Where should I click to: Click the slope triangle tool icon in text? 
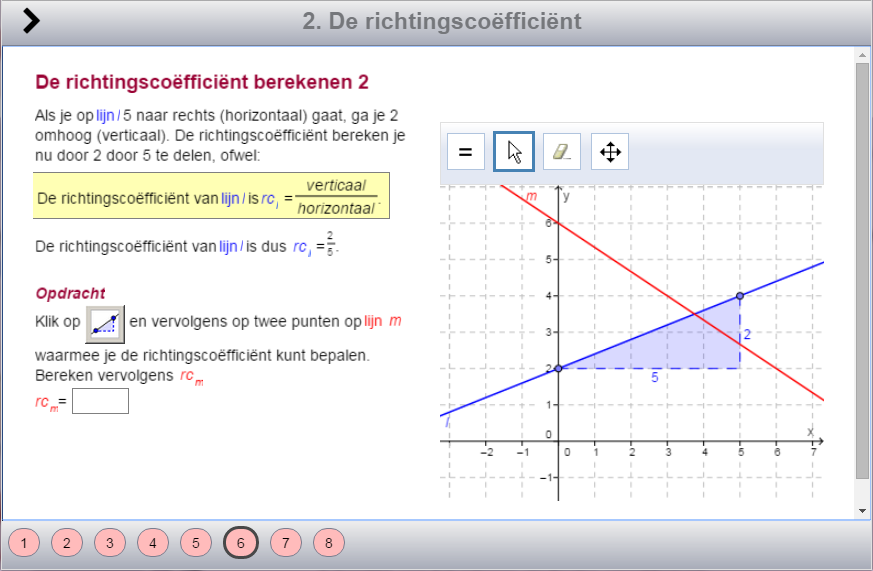tap(105, 323)
